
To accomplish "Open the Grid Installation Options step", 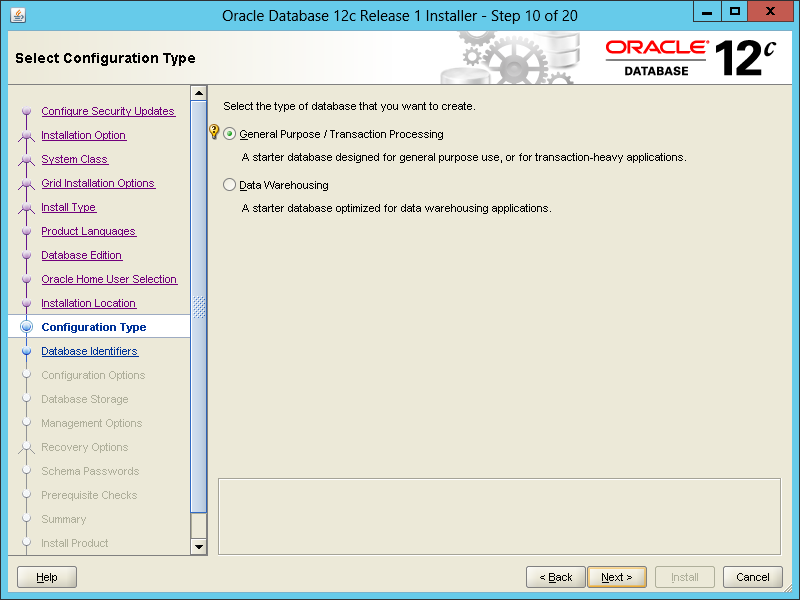I will pos(98,183).
